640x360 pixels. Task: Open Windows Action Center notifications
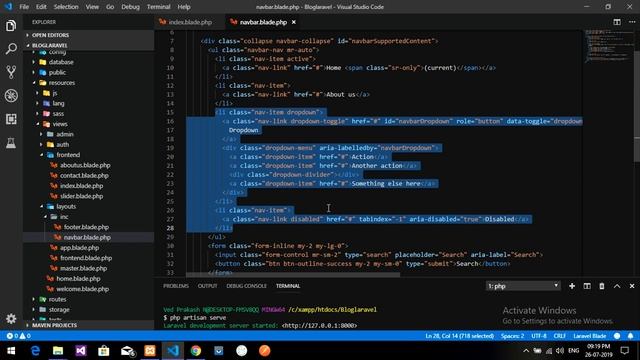(624, 351)
